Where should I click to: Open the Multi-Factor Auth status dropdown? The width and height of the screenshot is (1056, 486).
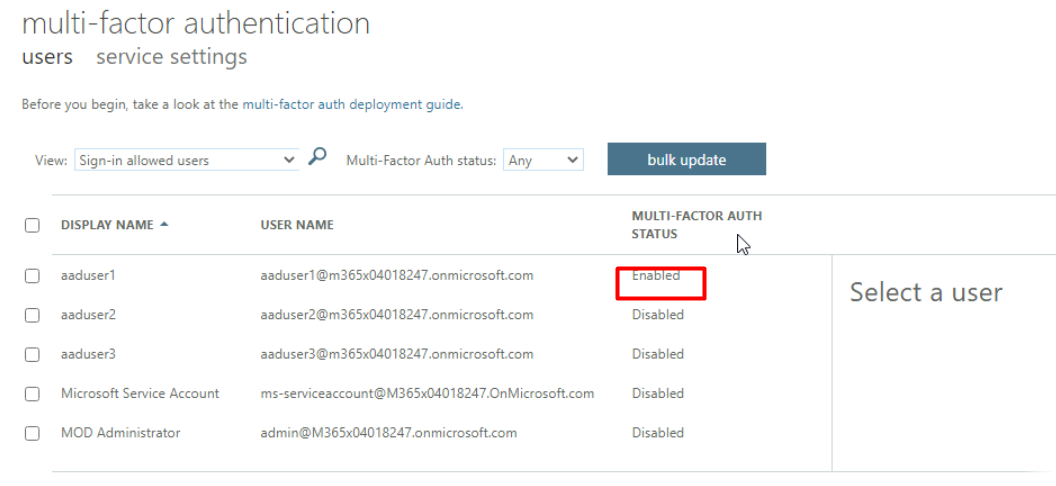click(x=543, y=160)
